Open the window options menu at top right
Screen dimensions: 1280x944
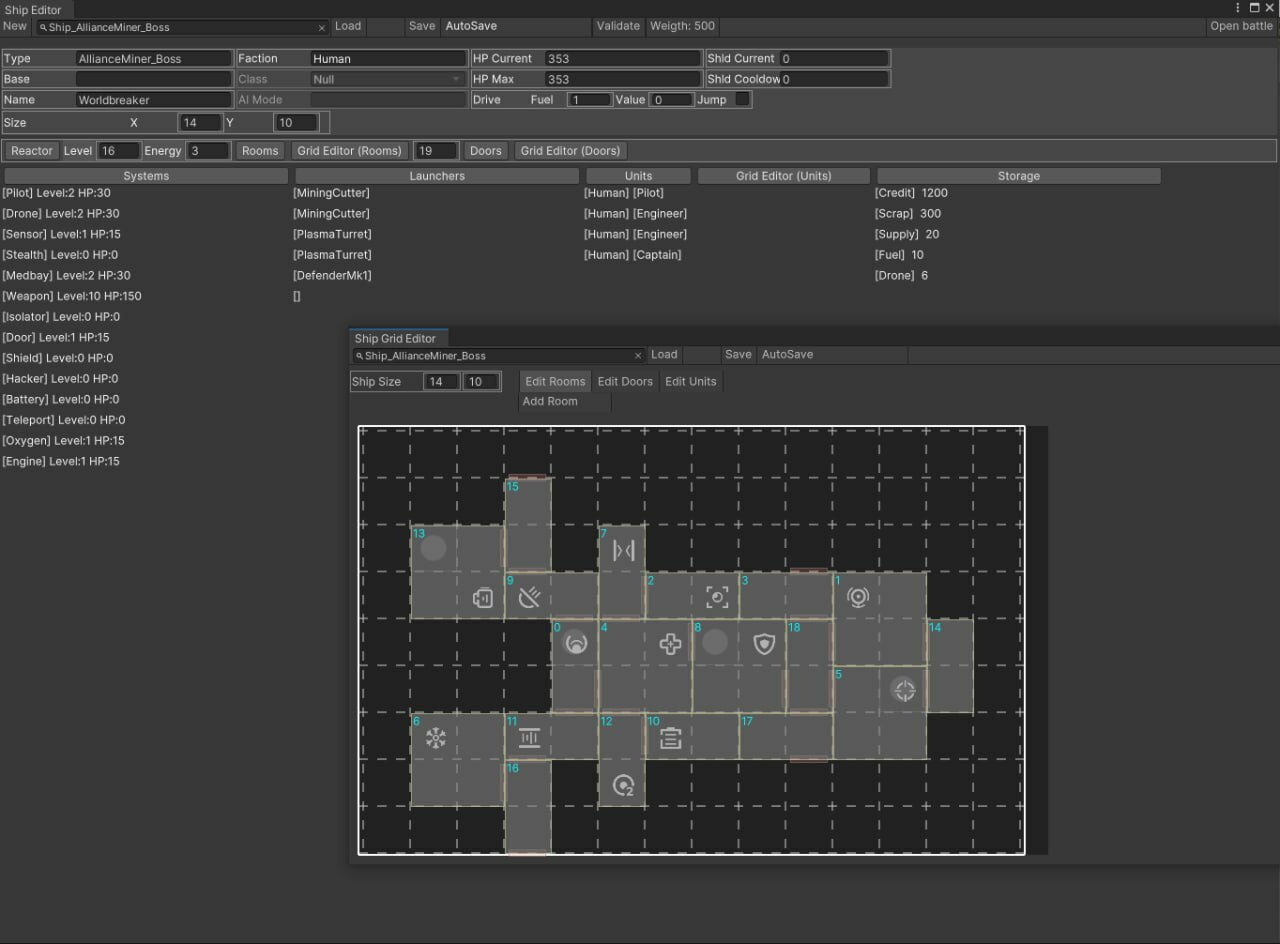tap(1235, 8)
